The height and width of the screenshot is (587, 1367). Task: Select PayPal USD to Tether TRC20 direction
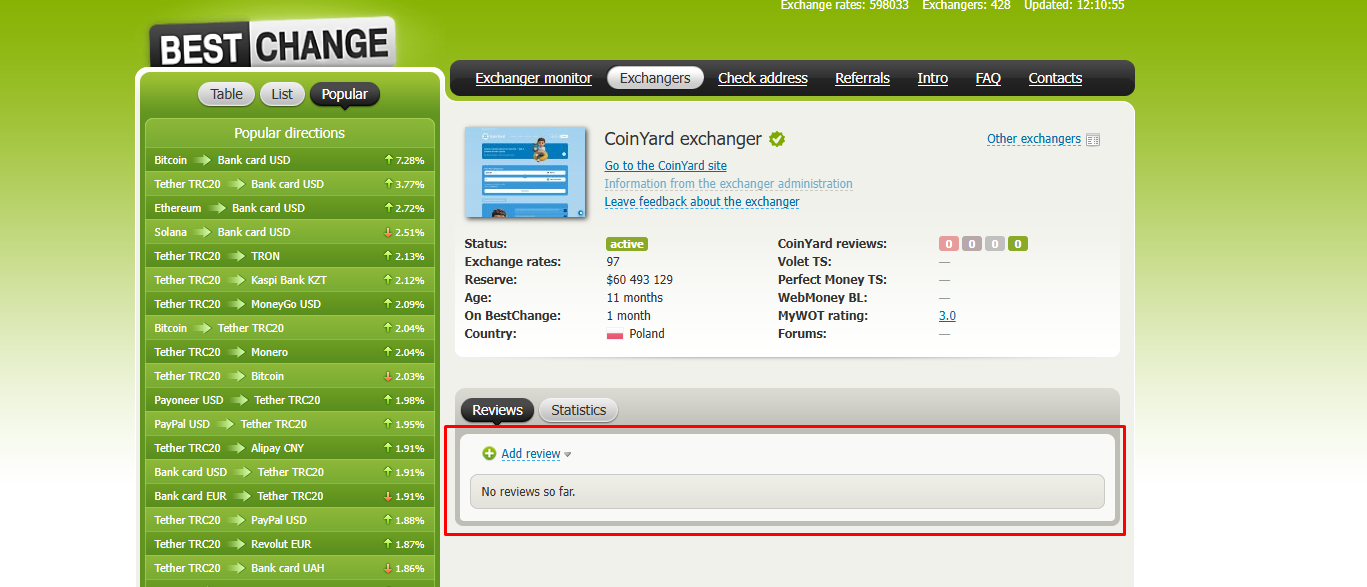[290, 424]
